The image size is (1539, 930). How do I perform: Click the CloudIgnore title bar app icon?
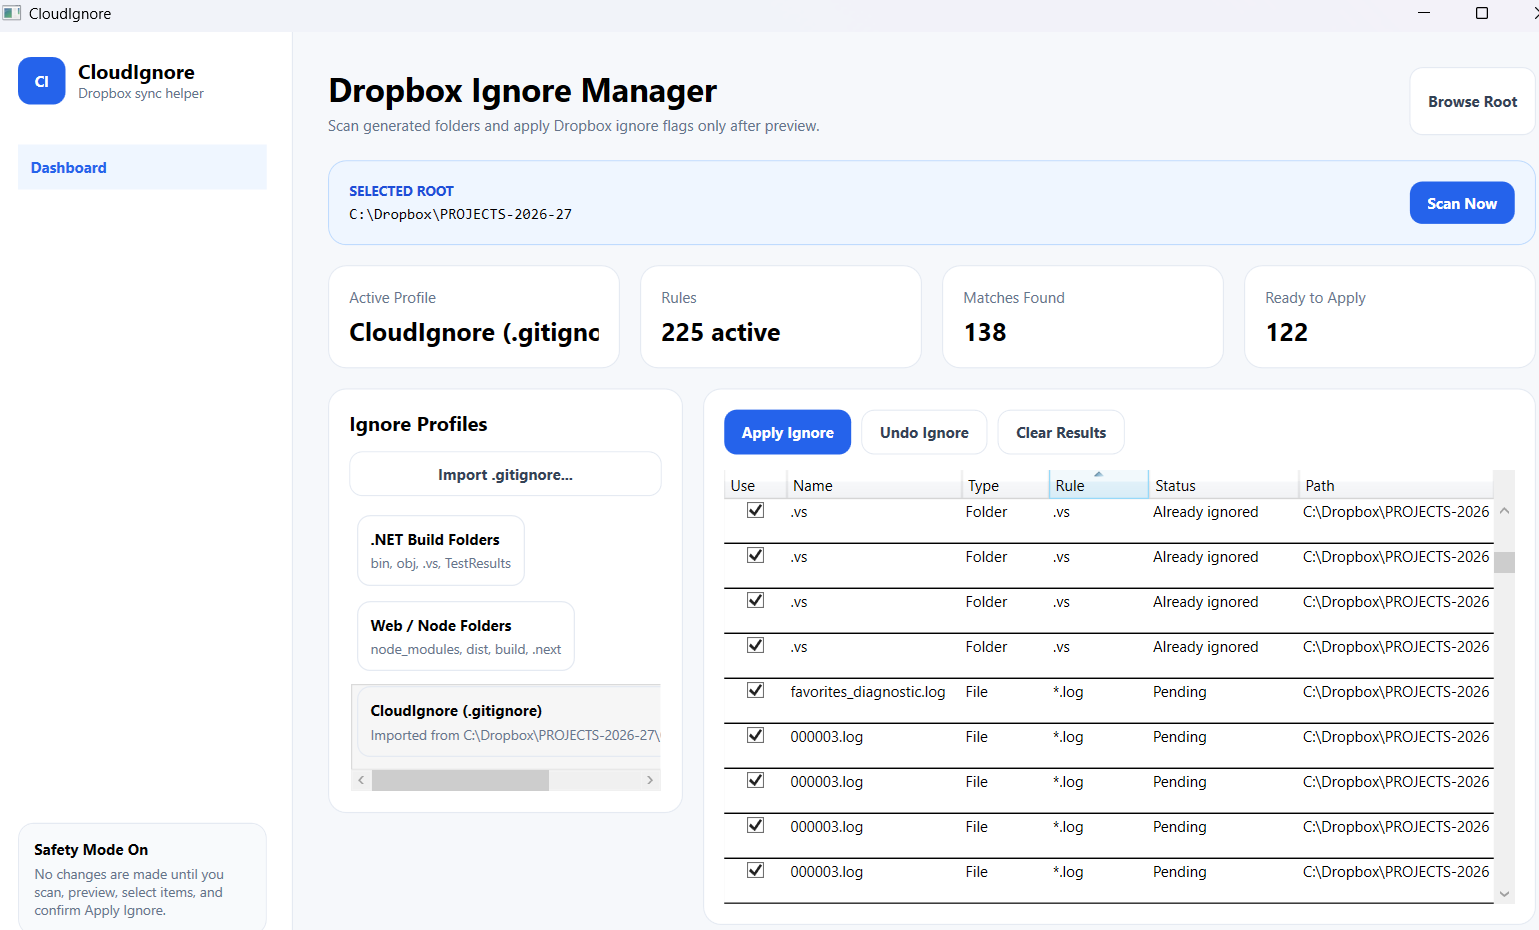tap(12, 13)
